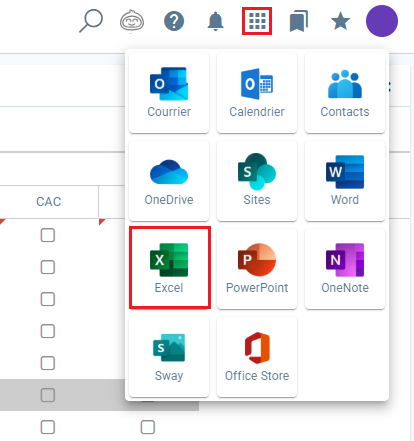This screenshot has height=441, width=414.
Task: Tick the second CAC column checkbox
Action: click(x=48, y=267)
